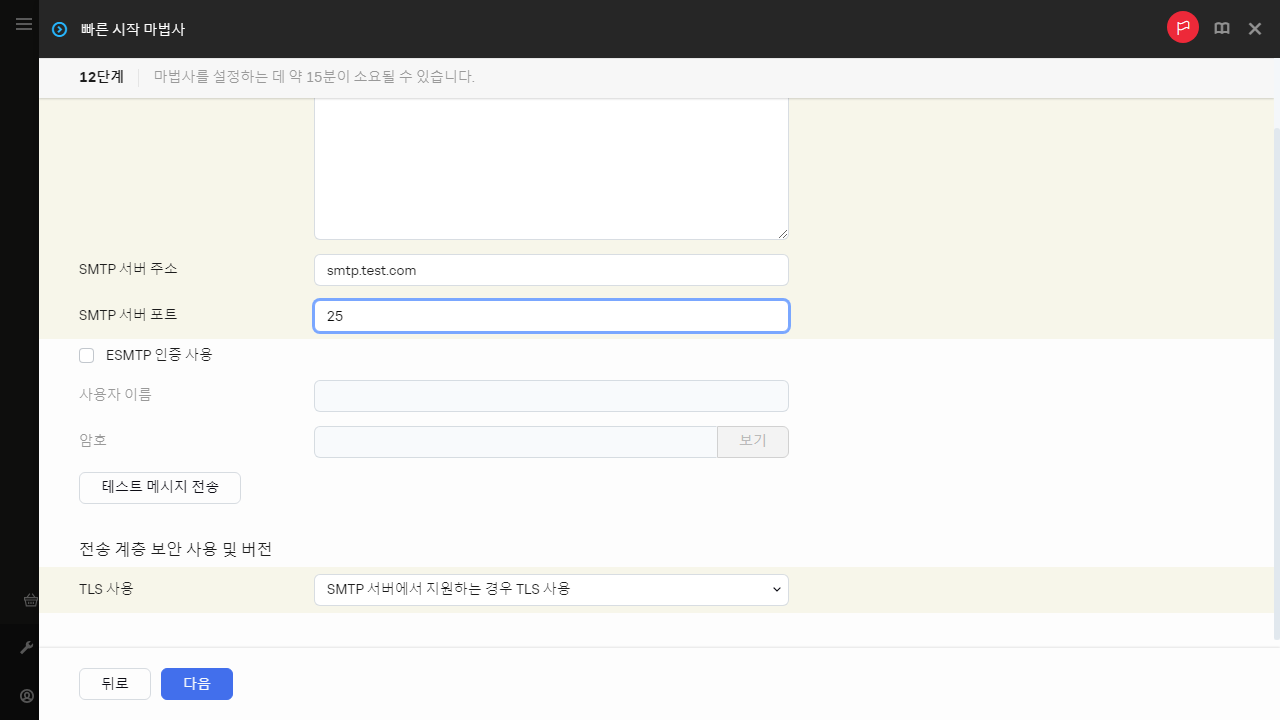This screenshot has height=720, width=1280.
Task: Open the hamburger navigation menu
Action: point(24,24)
